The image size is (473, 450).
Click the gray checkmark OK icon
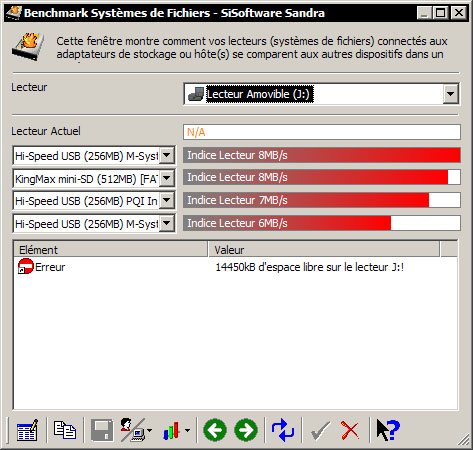pos(320,430)
